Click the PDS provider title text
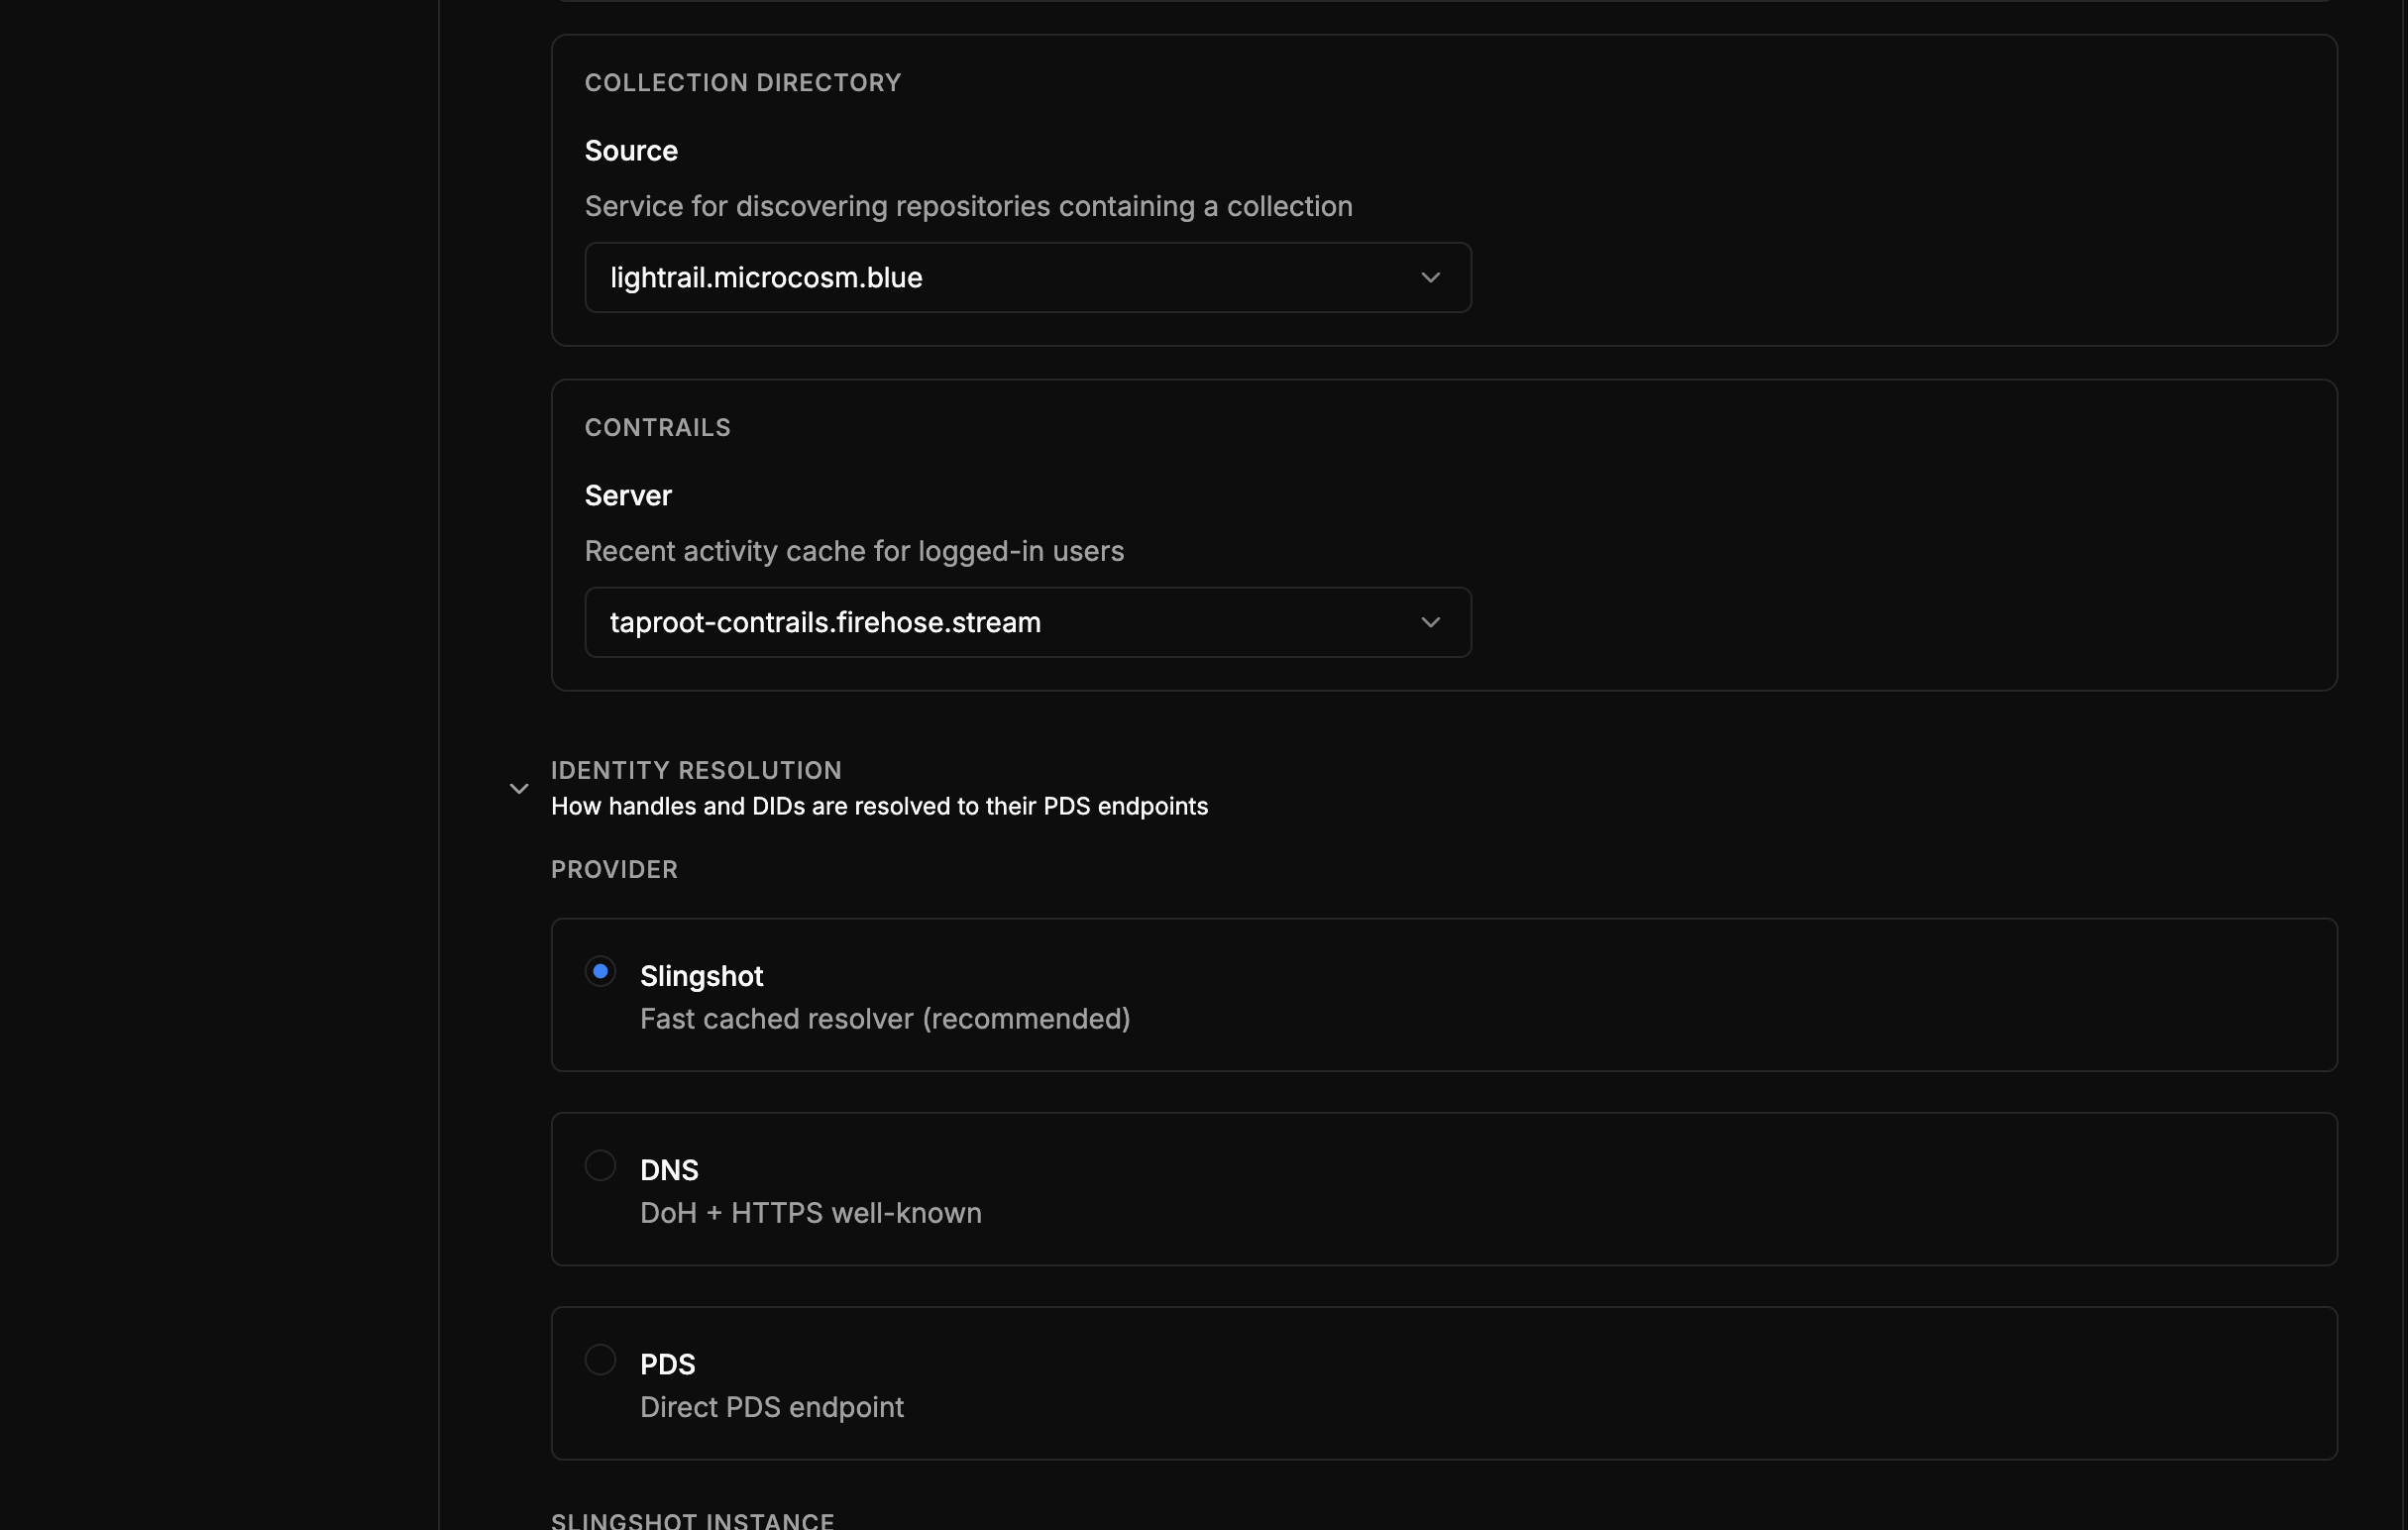The image size is (2408, 1530). (x=667, y=1364)
